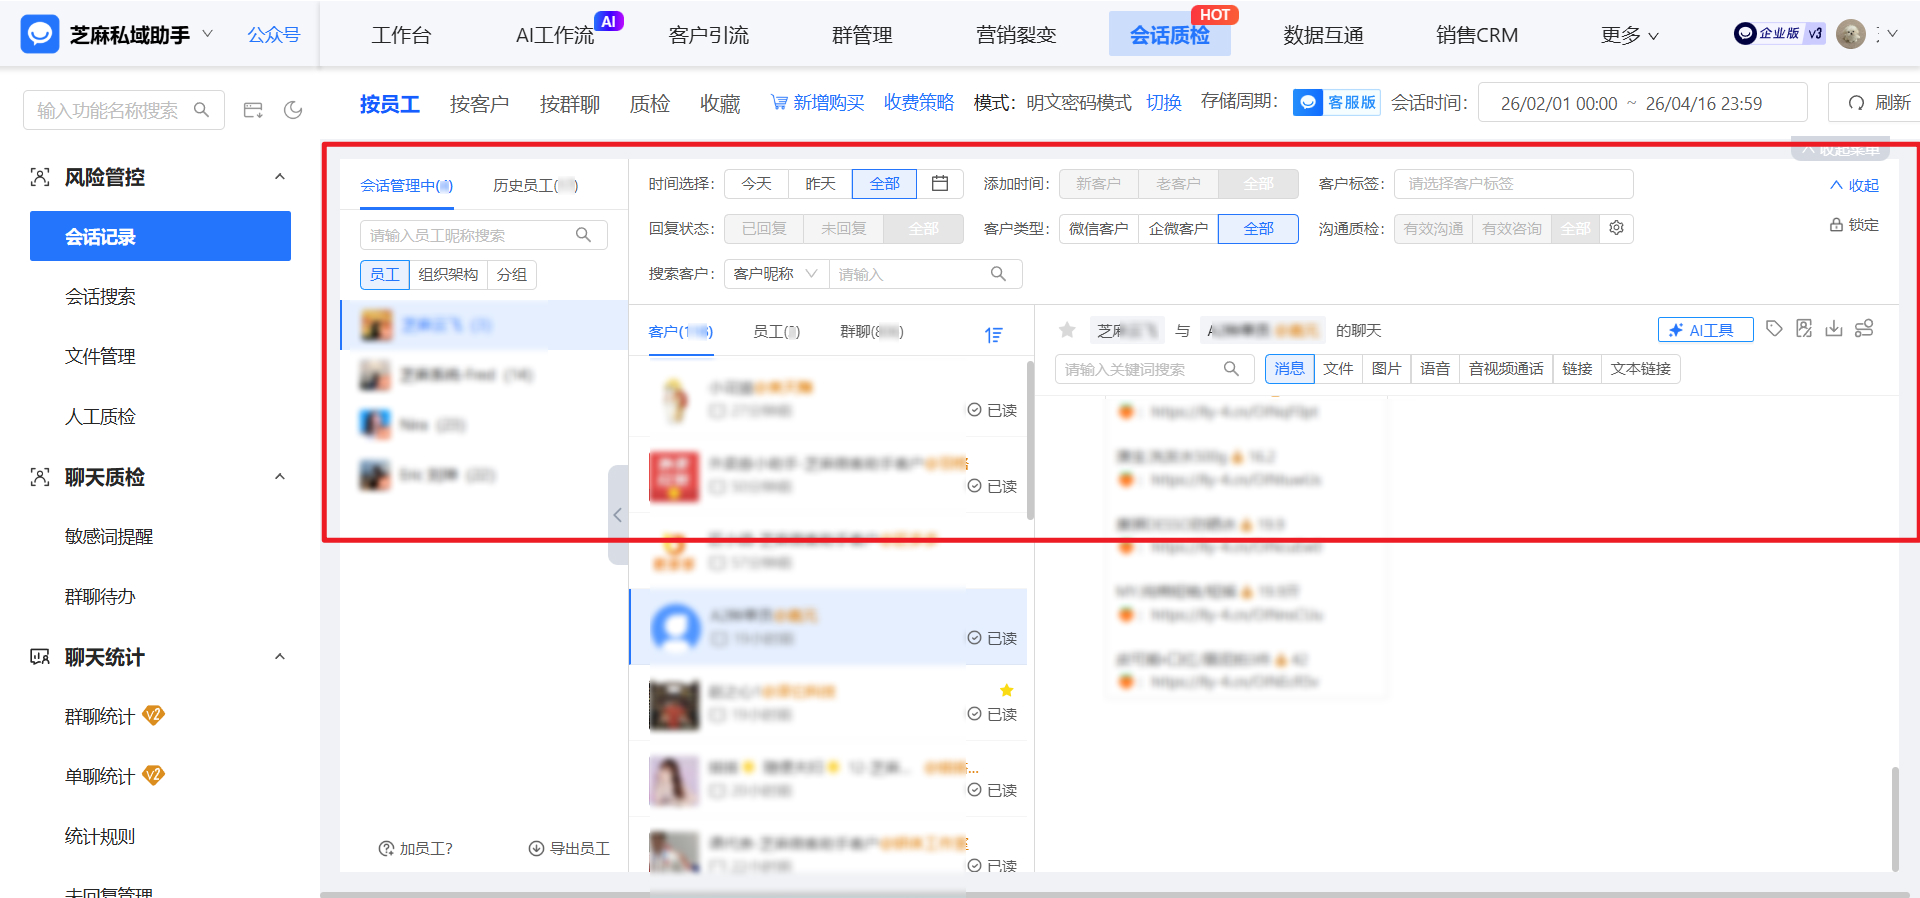This screenshot has width=1920, height=898.
Task: Open the 会话时间 date range picker
Action: point(1642,103)
